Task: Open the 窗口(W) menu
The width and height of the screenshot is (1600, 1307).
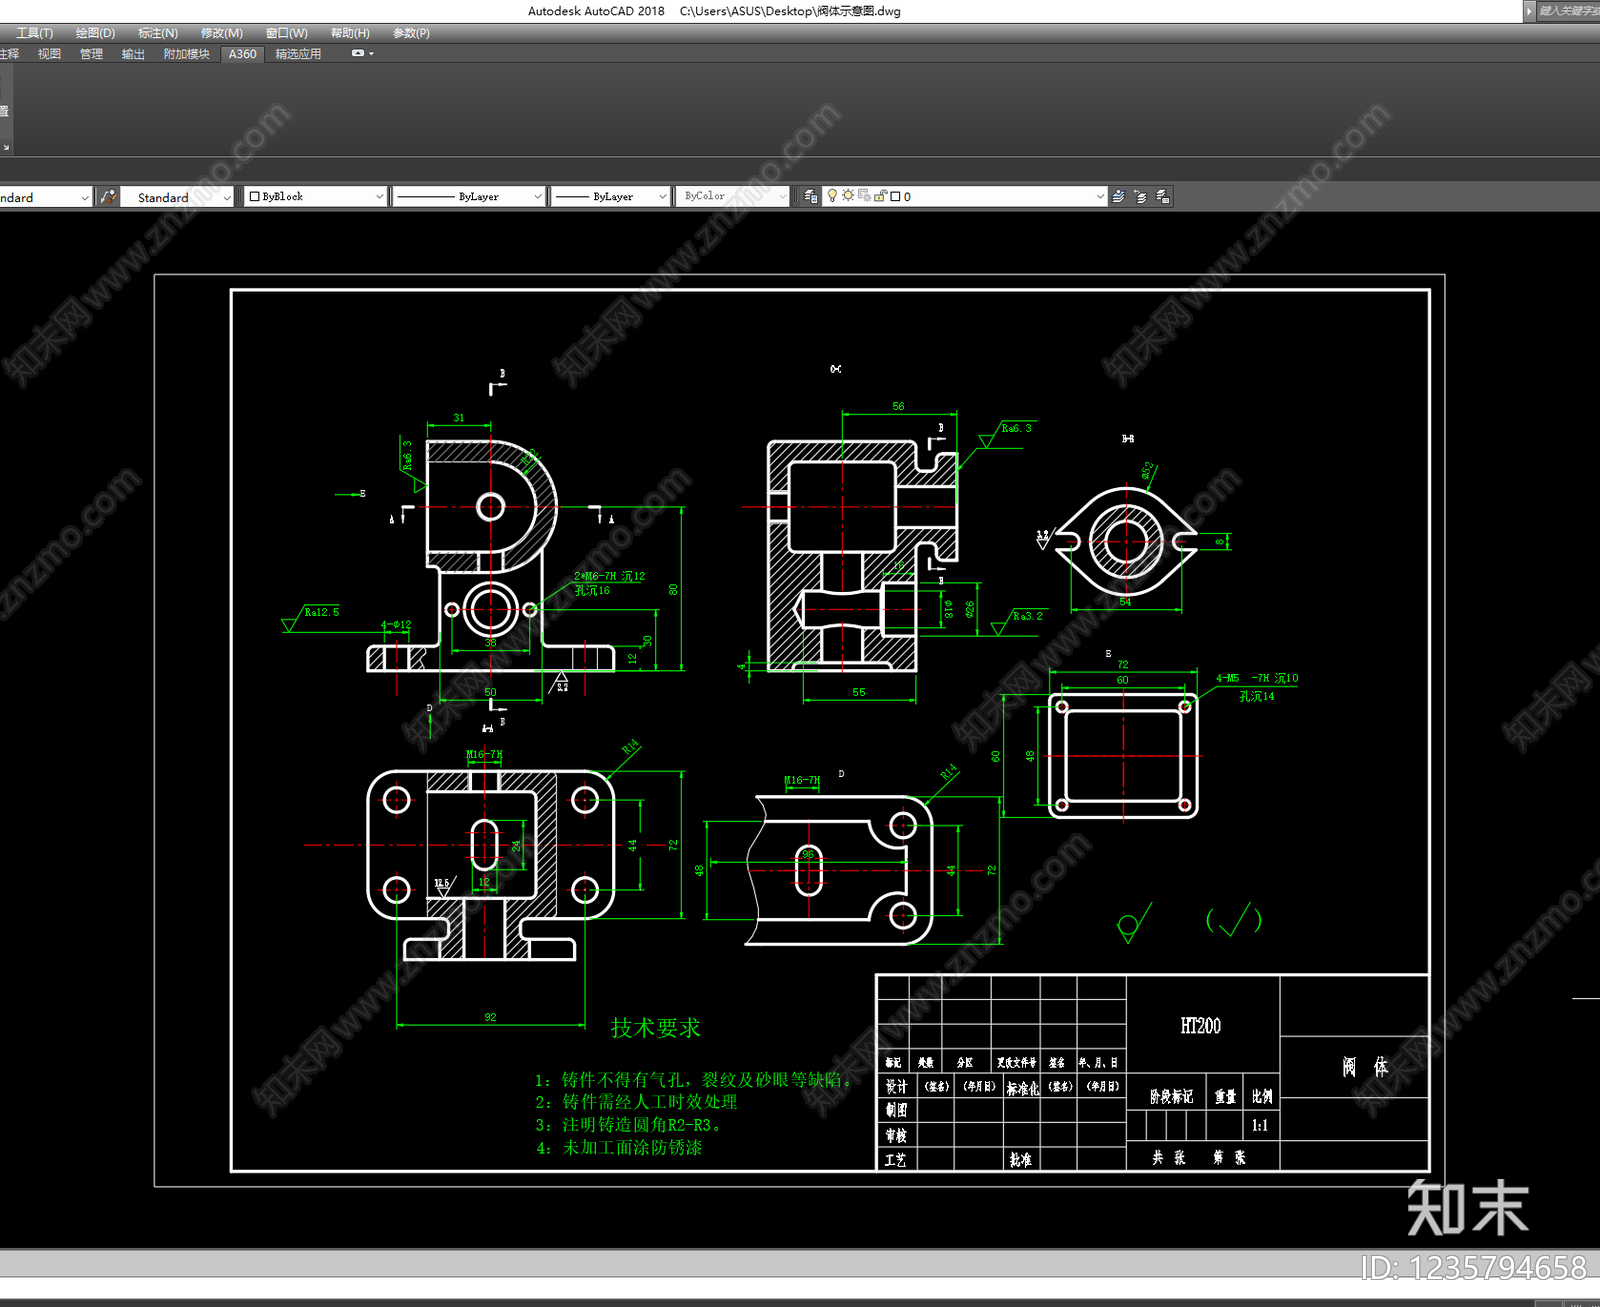Action: (287, 33)
